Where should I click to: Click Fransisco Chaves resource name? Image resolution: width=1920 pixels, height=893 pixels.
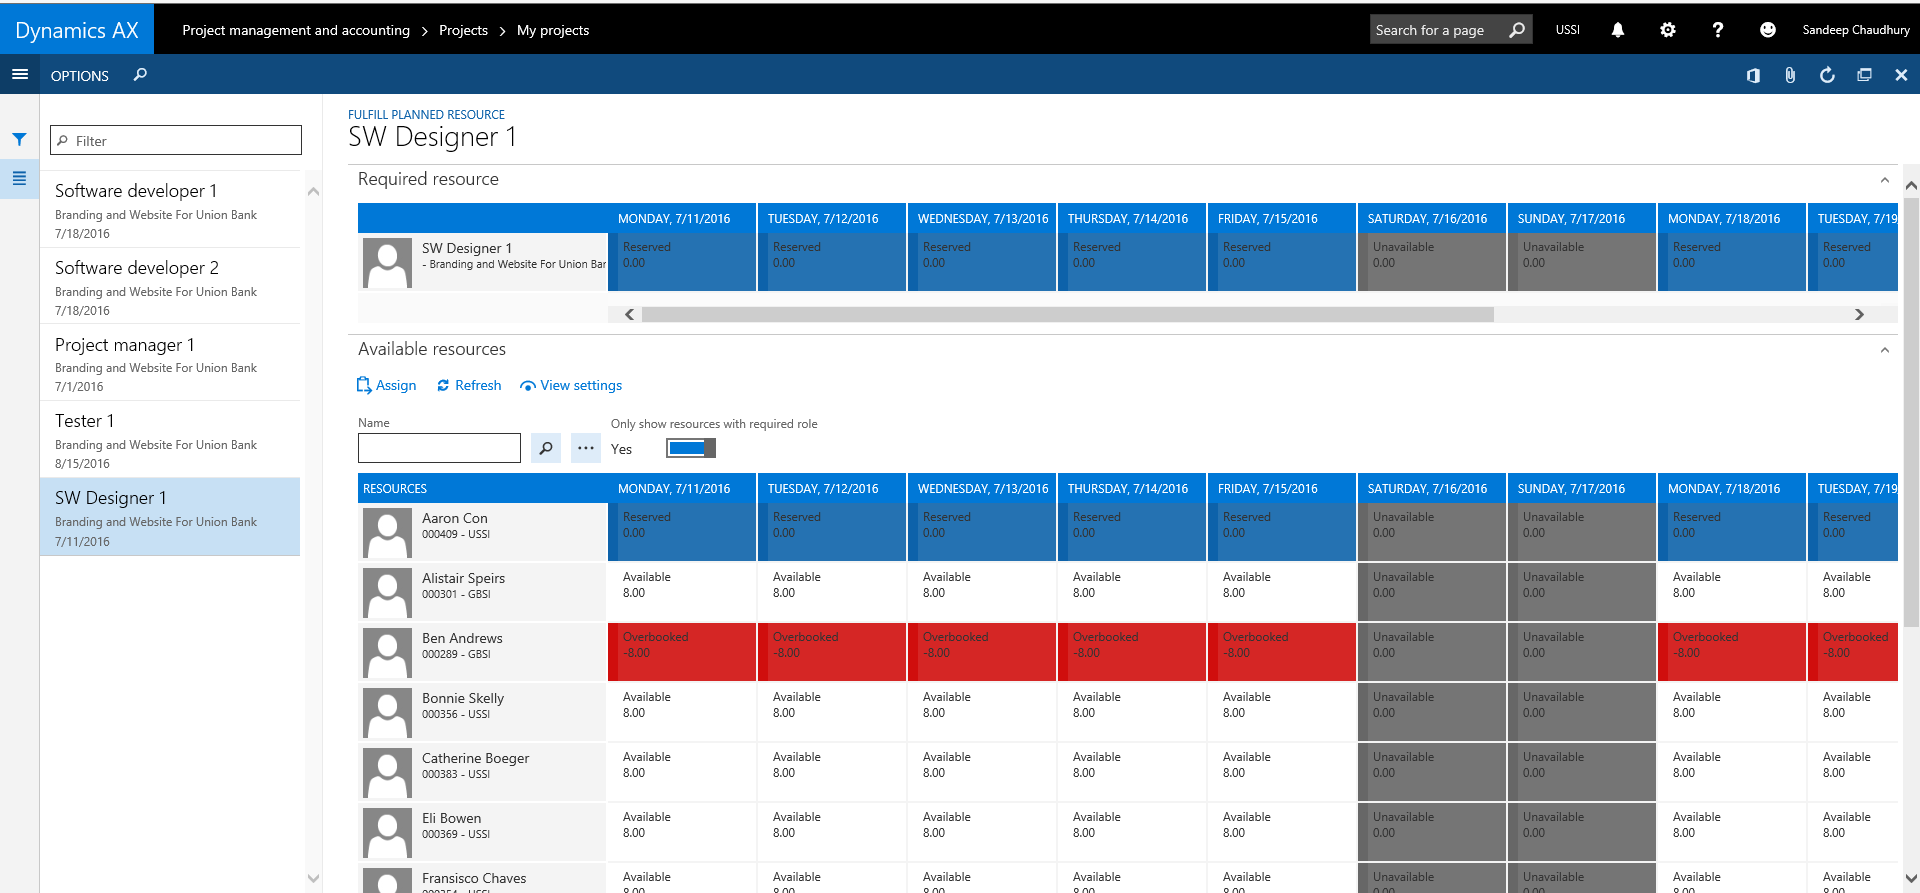click(x=474, y=878)
